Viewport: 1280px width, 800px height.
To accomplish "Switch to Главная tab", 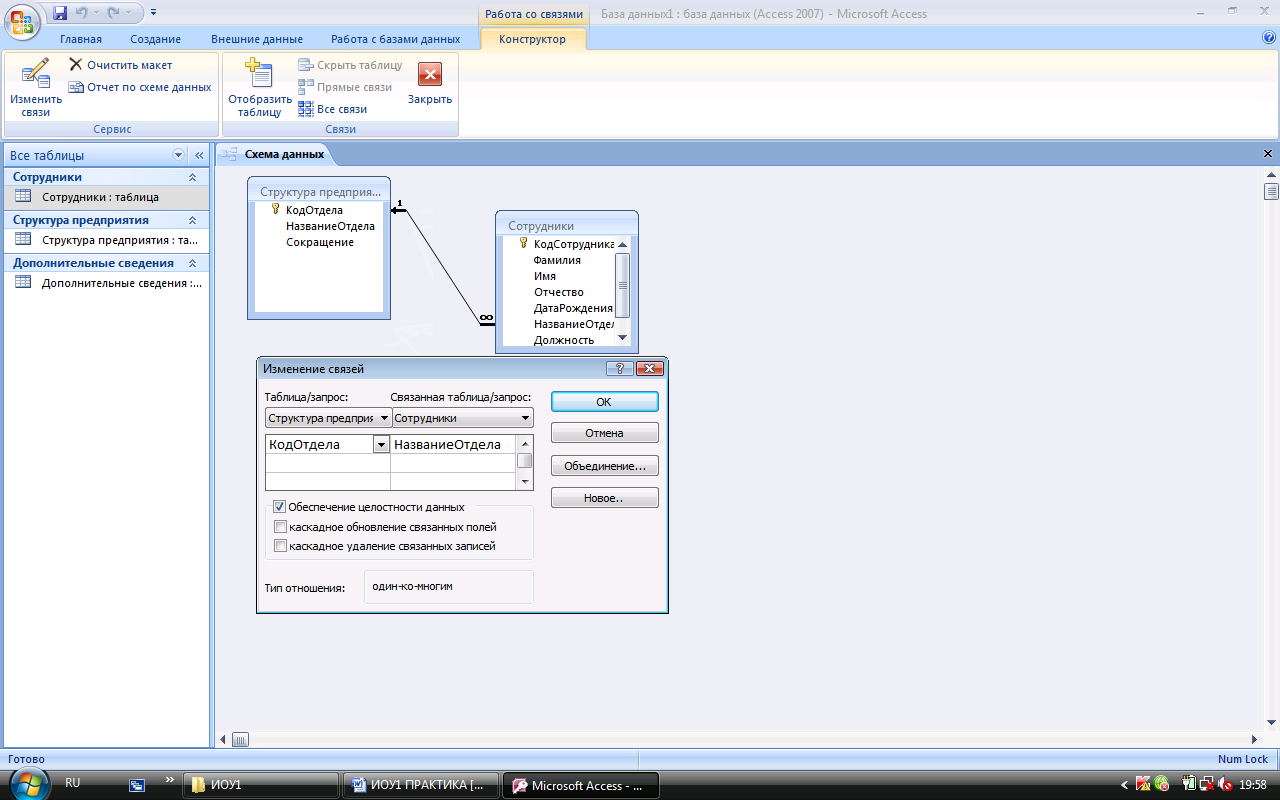I will coord(81,39).
